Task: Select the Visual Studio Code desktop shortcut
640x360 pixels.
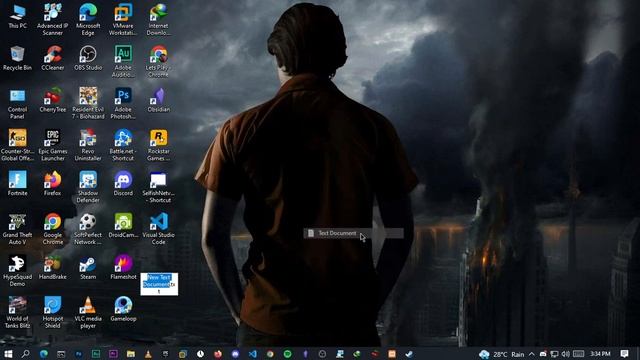Action: click(x=158, y=229)
